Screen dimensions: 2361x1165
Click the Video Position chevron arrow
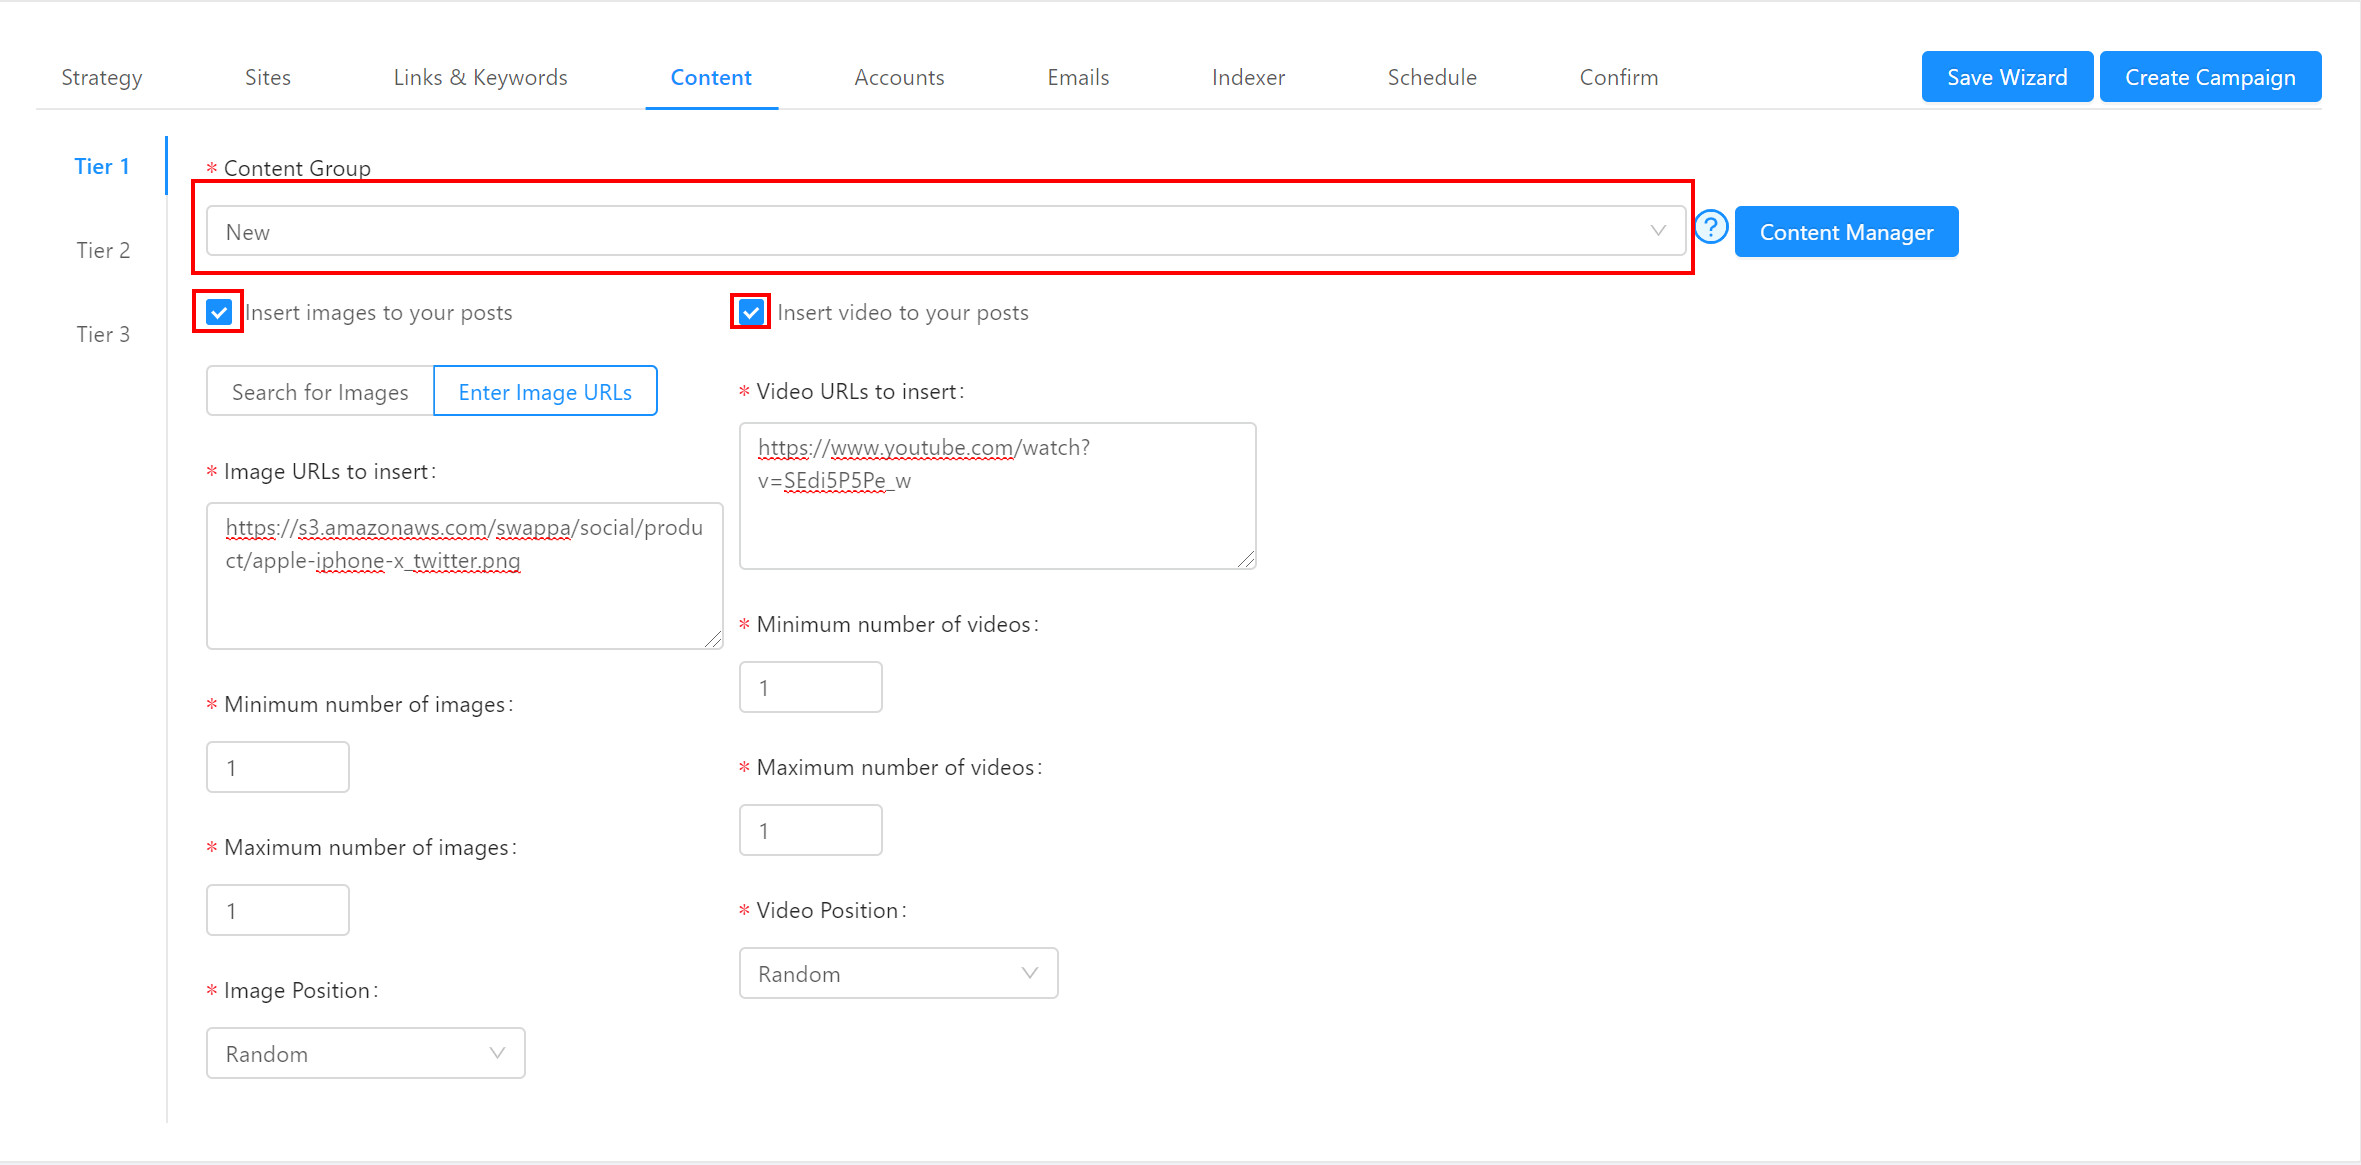[x=1029, y=973]
